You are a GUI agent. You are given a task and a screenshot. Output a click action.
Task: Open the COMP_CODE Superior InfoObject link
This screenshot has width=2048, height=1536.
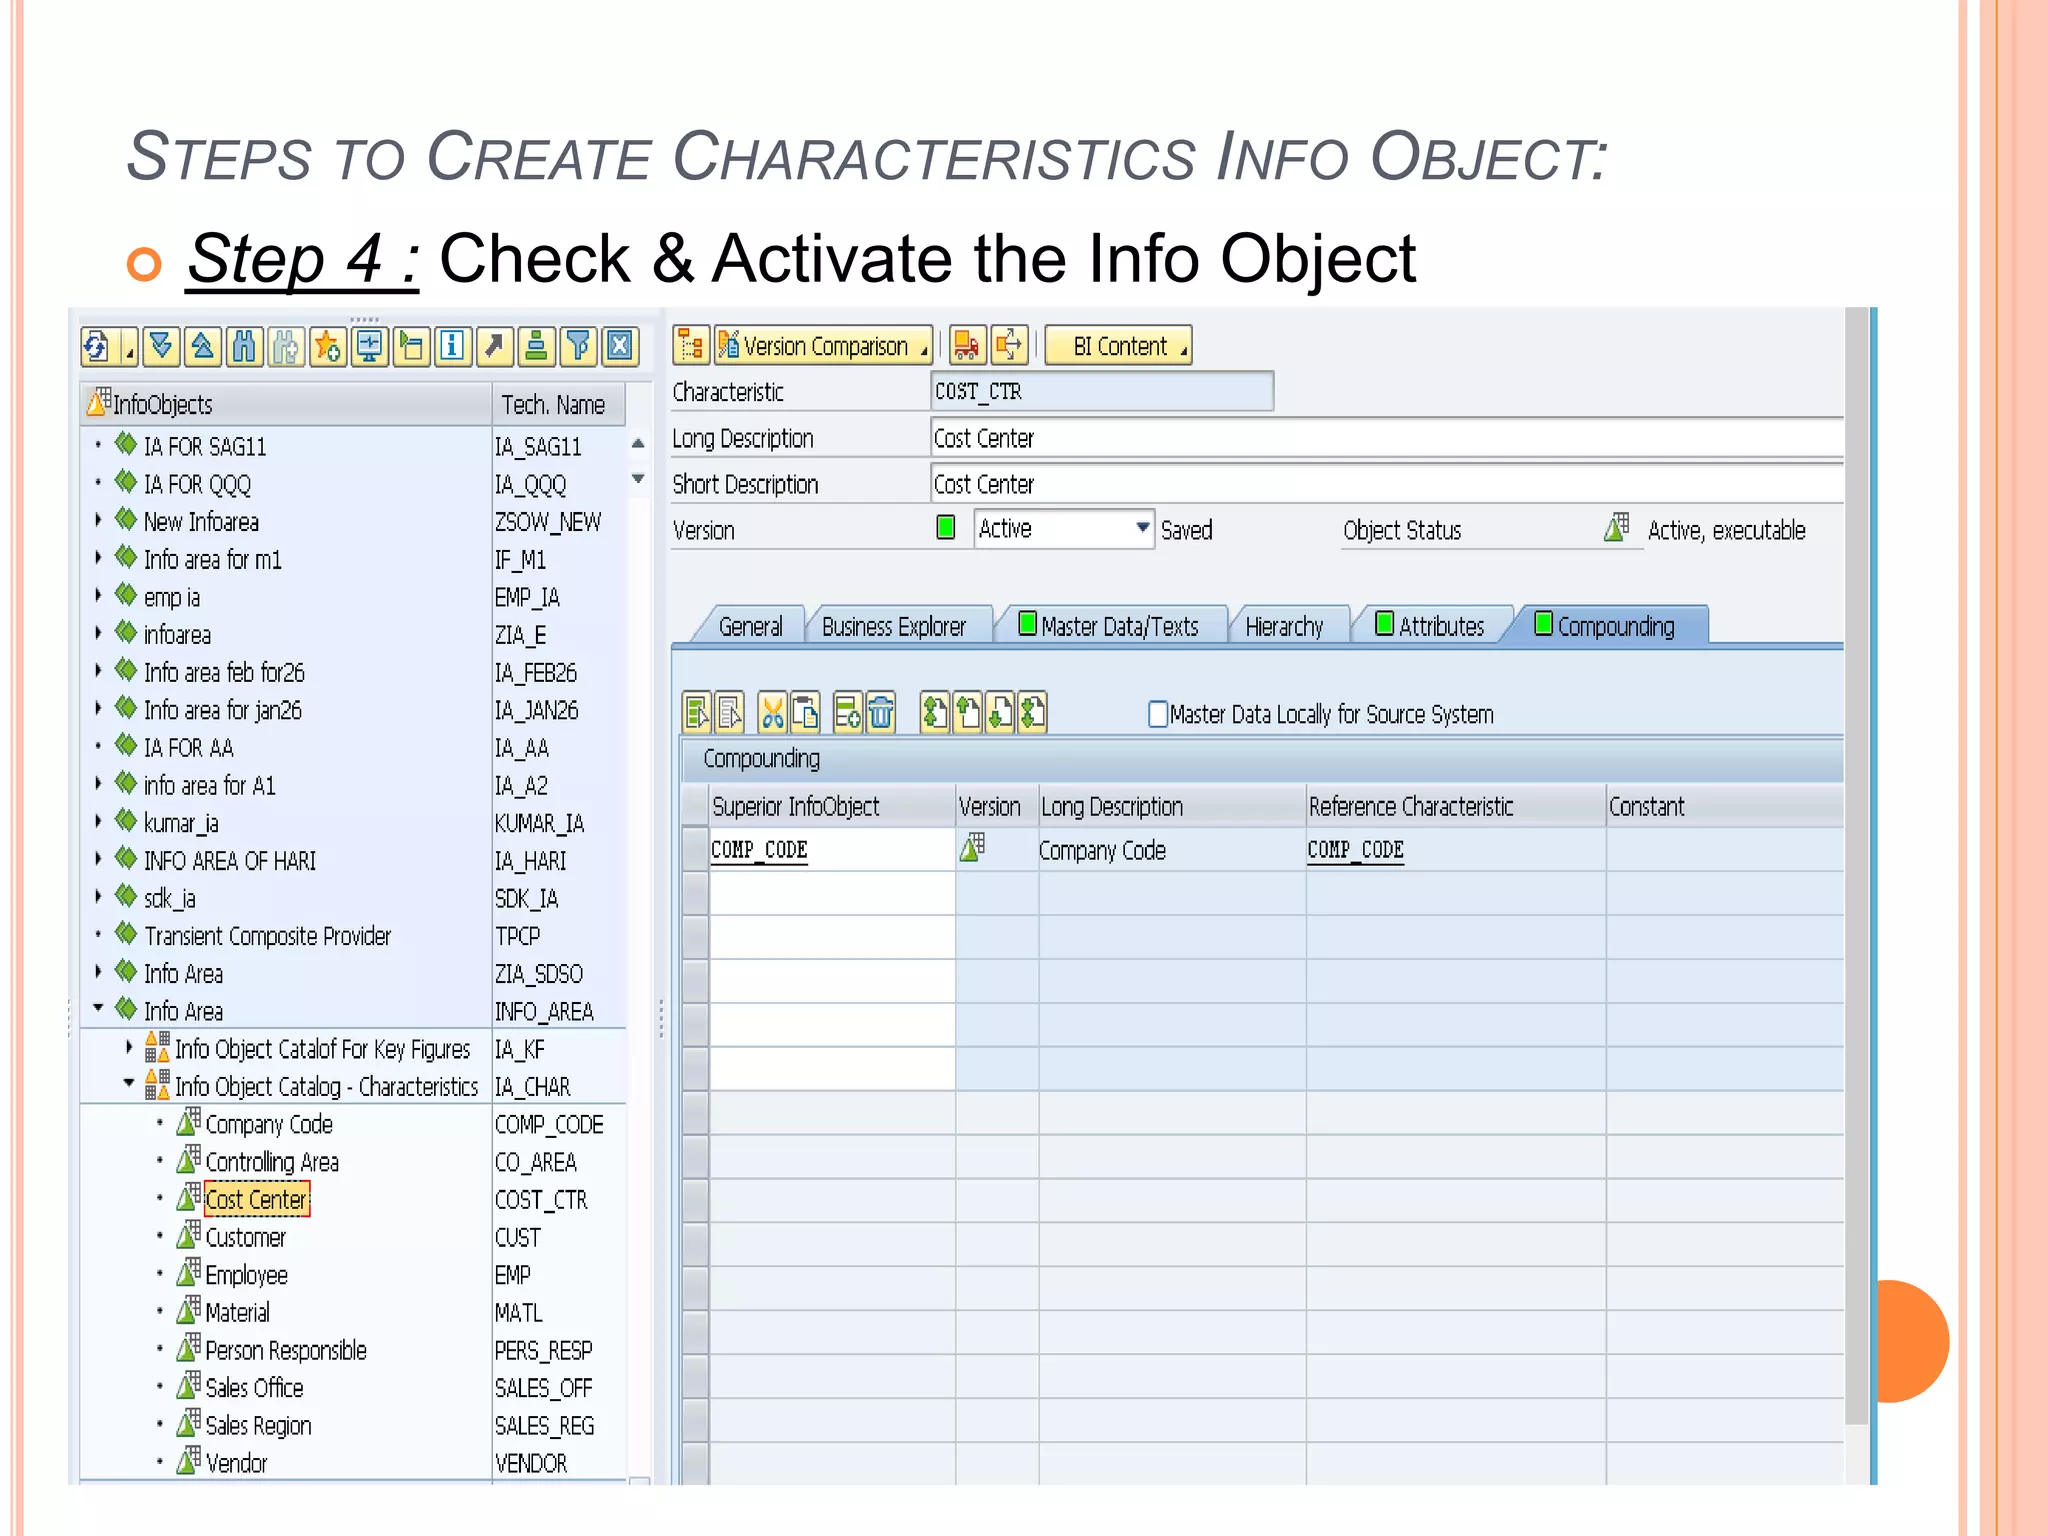point(759,850)
